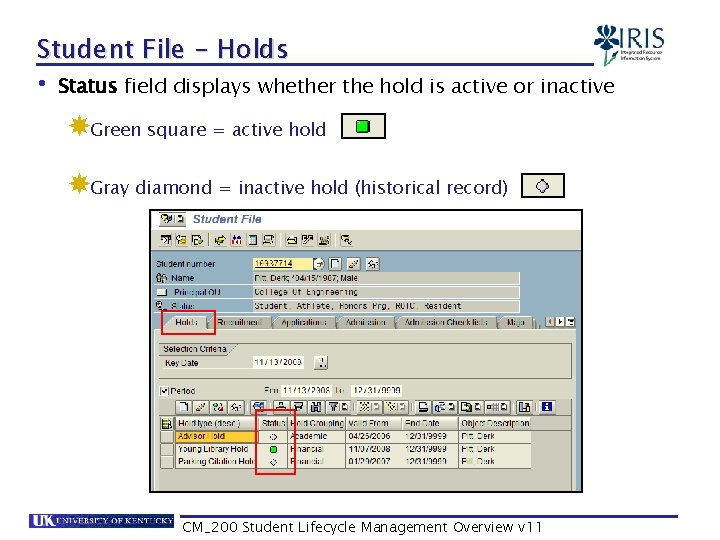
Task: Click the new hold (blank page) icon in holds toolbar
Action: 183,407
